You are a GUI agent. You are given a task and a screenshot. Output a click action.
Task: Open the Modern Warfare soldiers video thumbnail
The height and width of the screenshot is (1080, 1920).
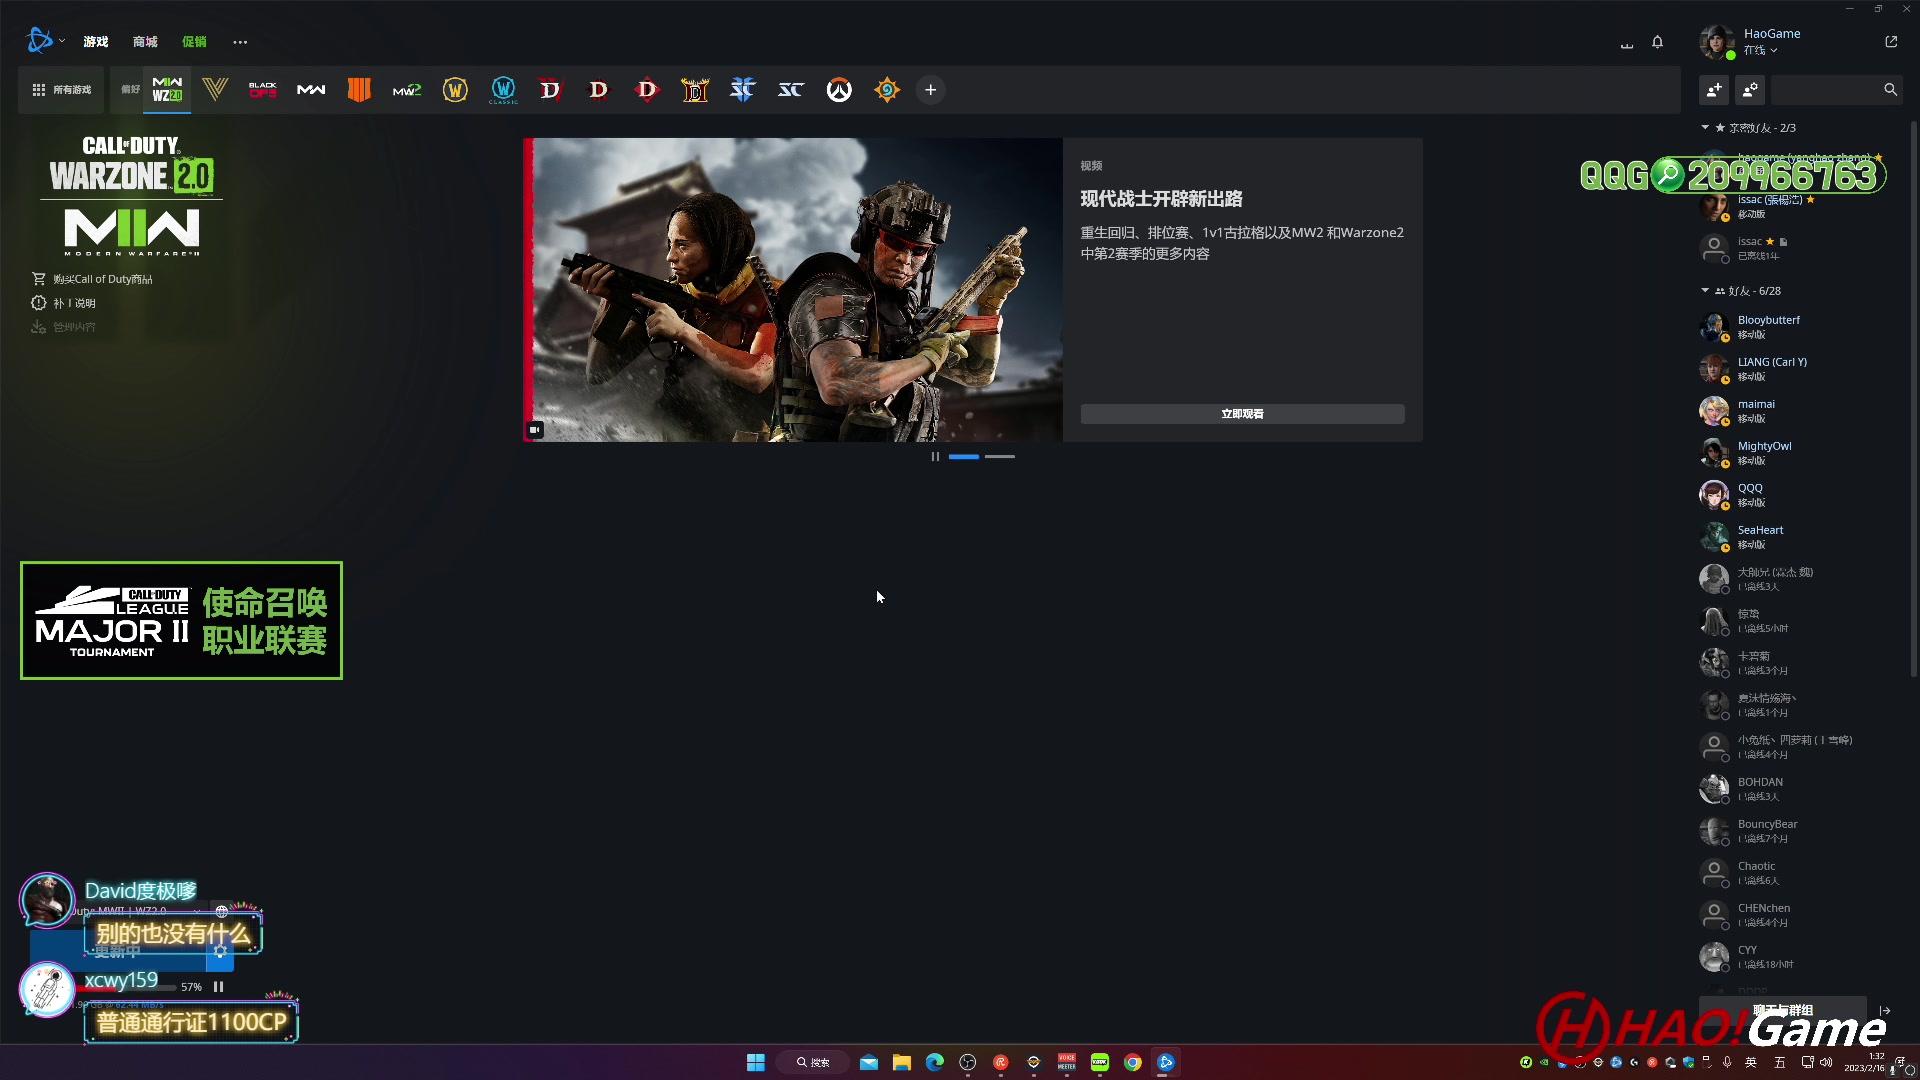tap(793, 290)
